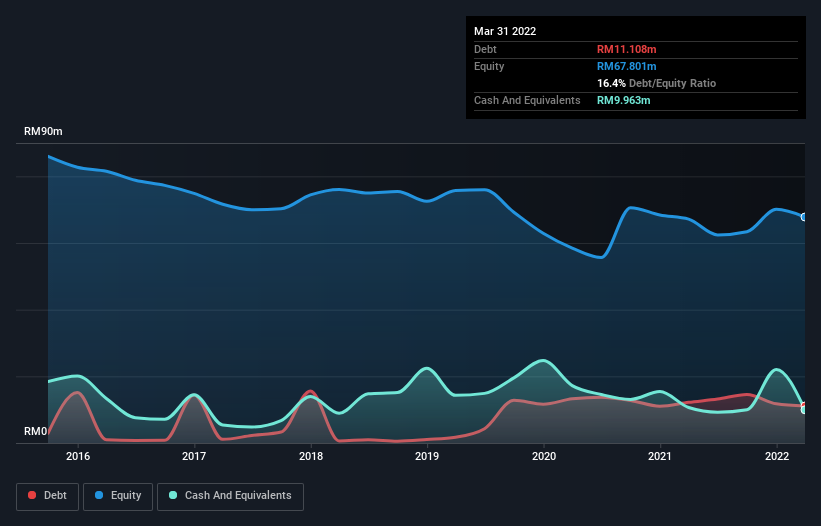Click the RM11.108m debt value
The height and width of the screenshot is (526, 821).
pyautogui.click(x=626, y=49)
